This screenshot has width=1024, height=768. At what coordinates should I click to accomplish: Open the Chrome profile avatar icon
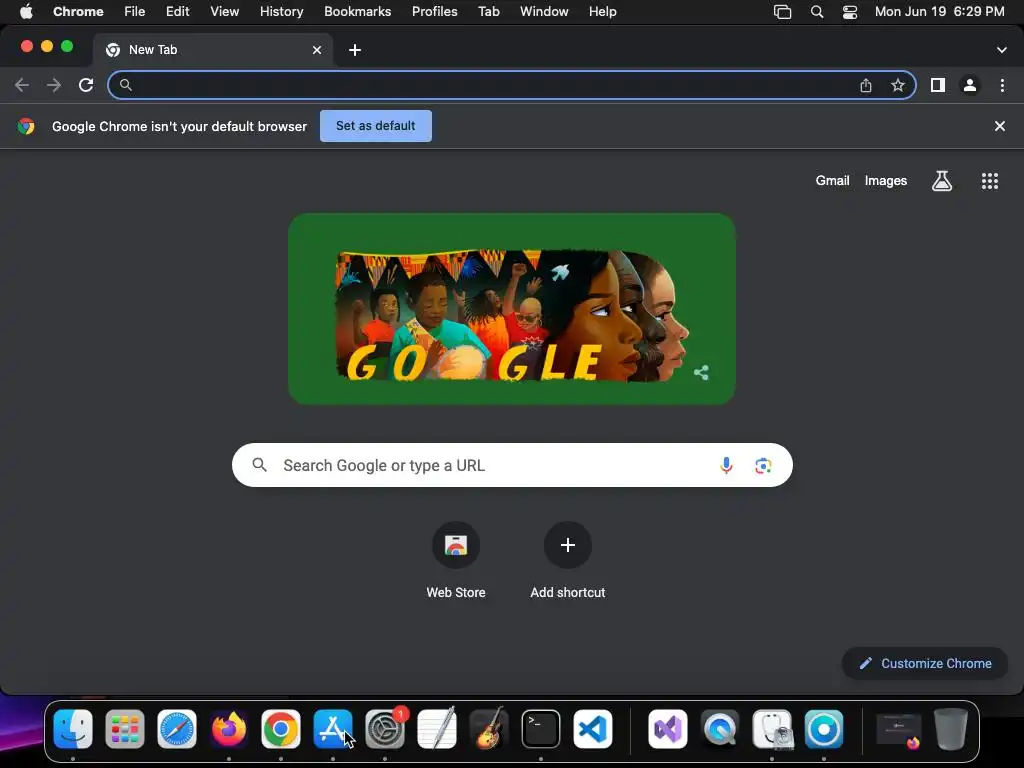pyautogui.click(x=970, y=85)
